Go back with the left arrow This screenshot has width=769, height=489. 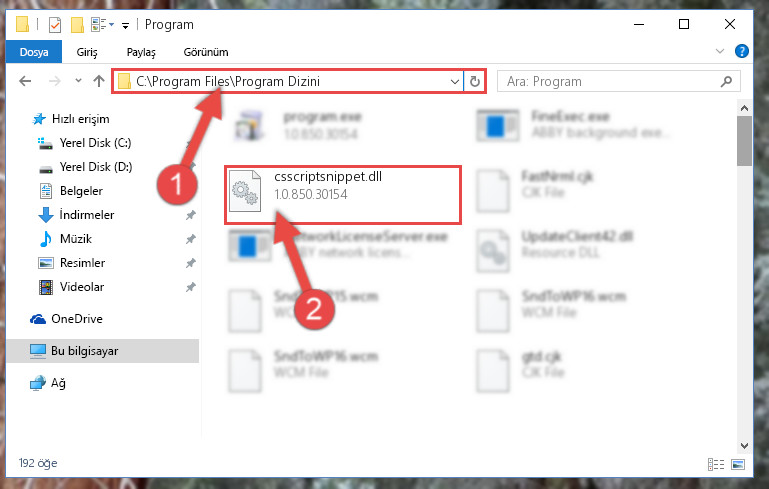[25, 81]
